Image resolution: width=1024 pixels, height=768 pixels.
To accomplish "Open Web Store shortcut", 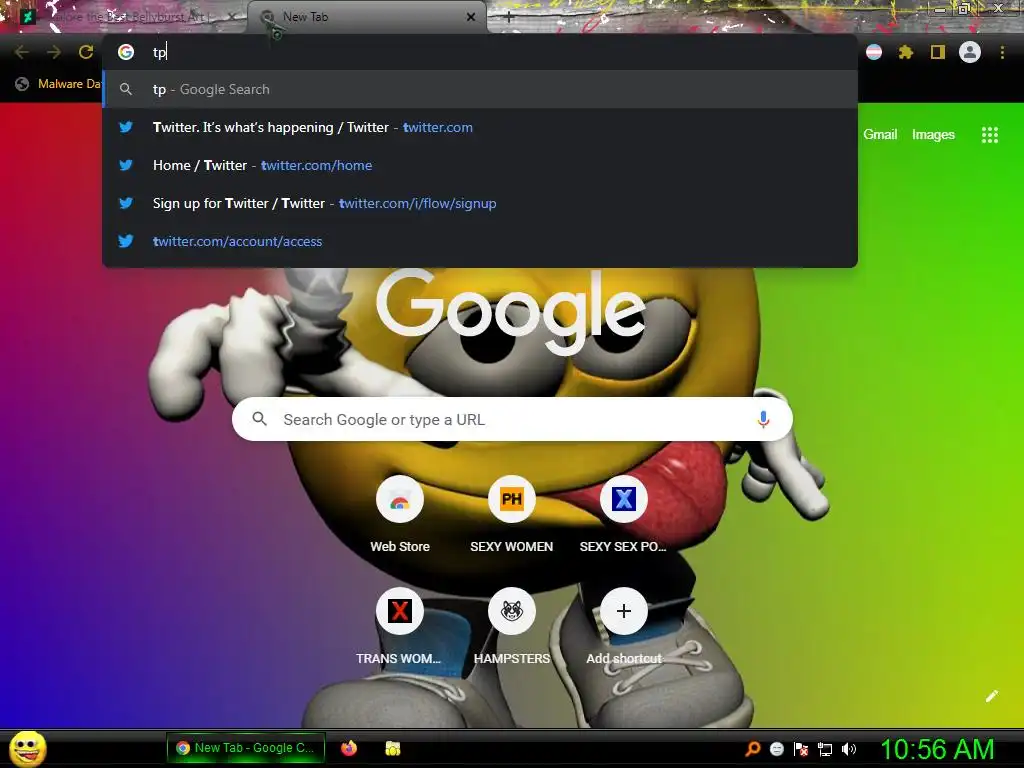I will (400, 516).
